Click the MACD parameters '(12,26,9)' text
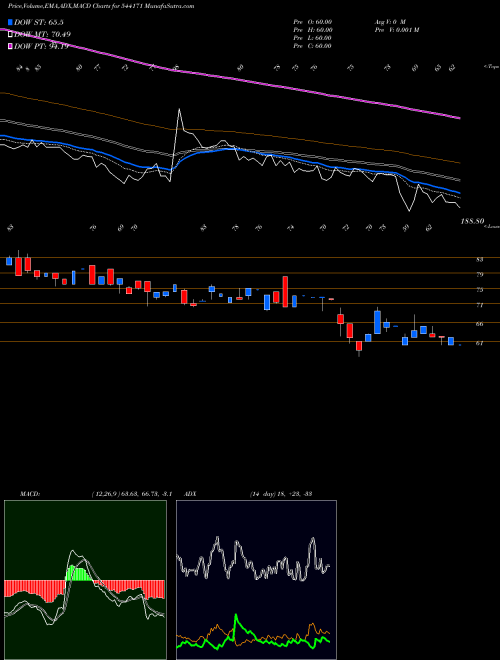Image resolution: width=500 pixels, height=660 pixels. coord(106,494)
